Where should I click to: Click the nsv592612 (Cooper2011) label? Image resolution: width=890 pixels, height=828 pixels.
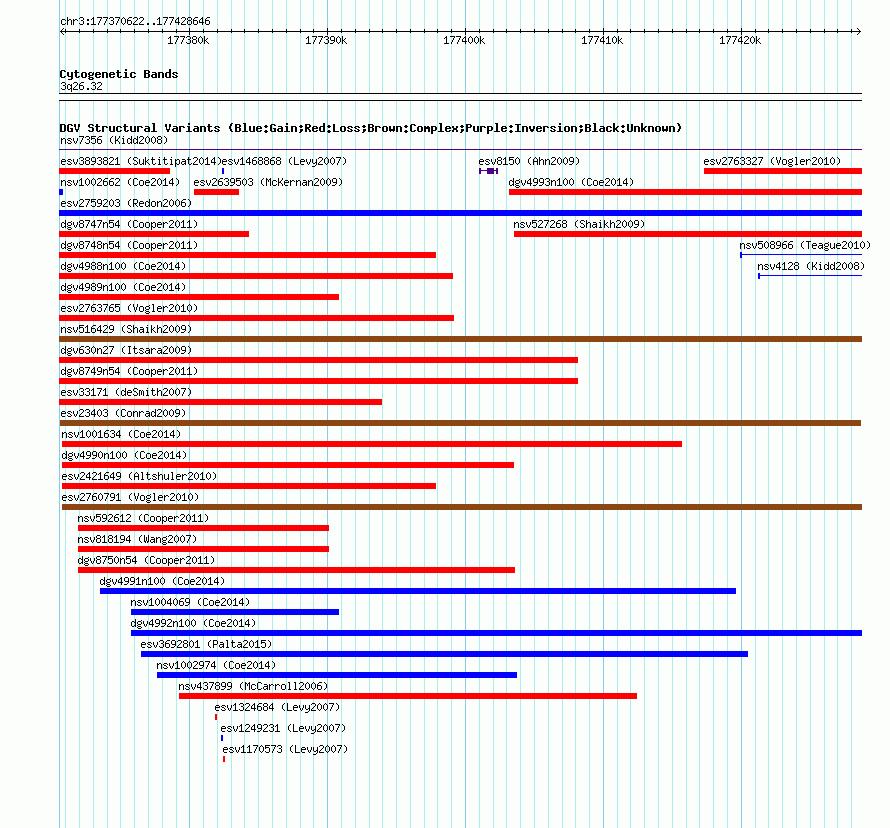tap(143, 518)
